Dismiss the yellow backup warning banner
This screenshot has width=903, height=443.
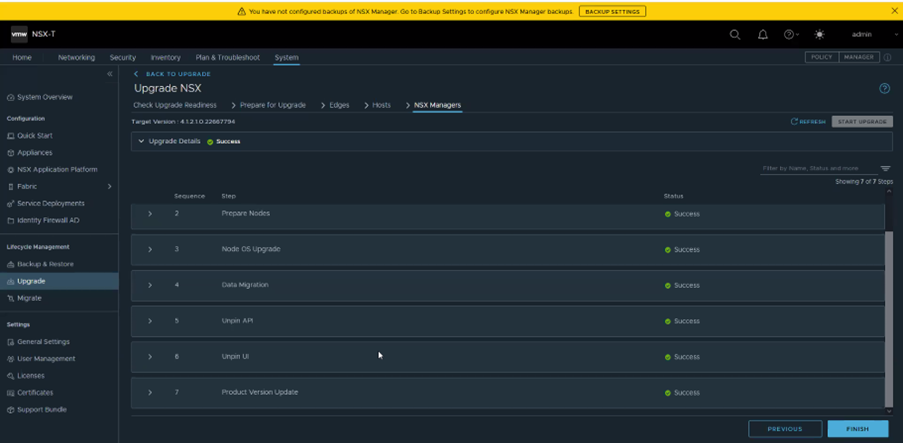click(894, 11)
